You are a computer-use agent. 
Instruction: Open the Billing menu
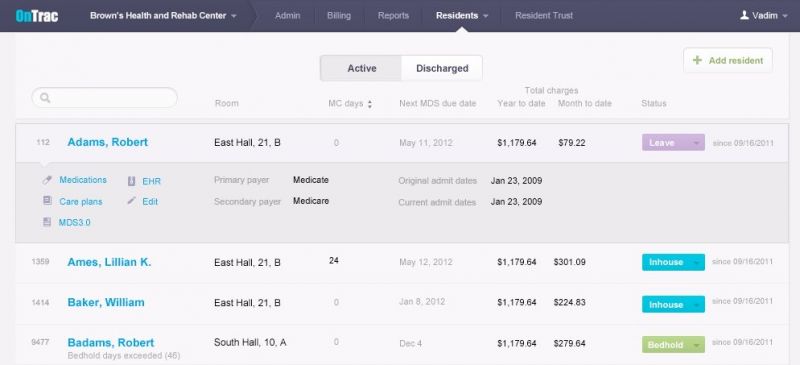(x=339, y=16)
